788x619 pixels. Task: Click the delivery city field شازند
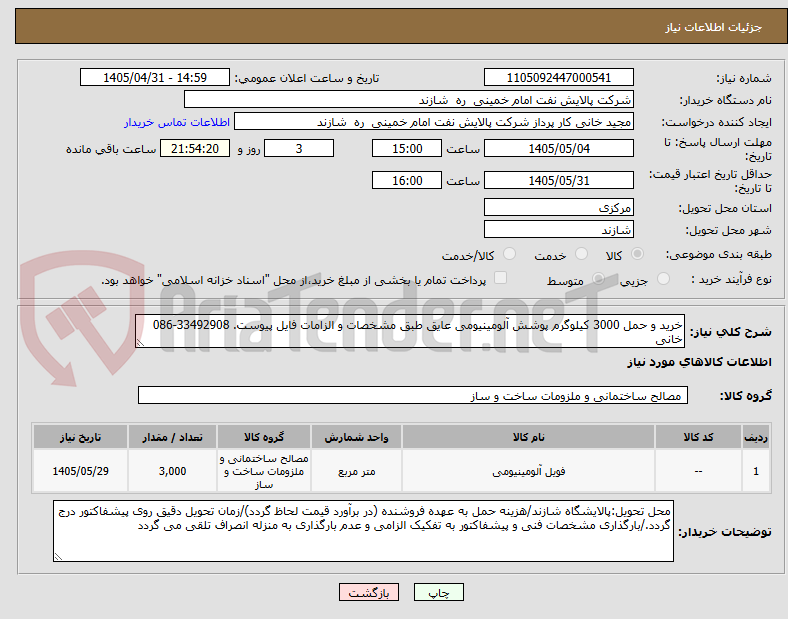click(558, 230)
